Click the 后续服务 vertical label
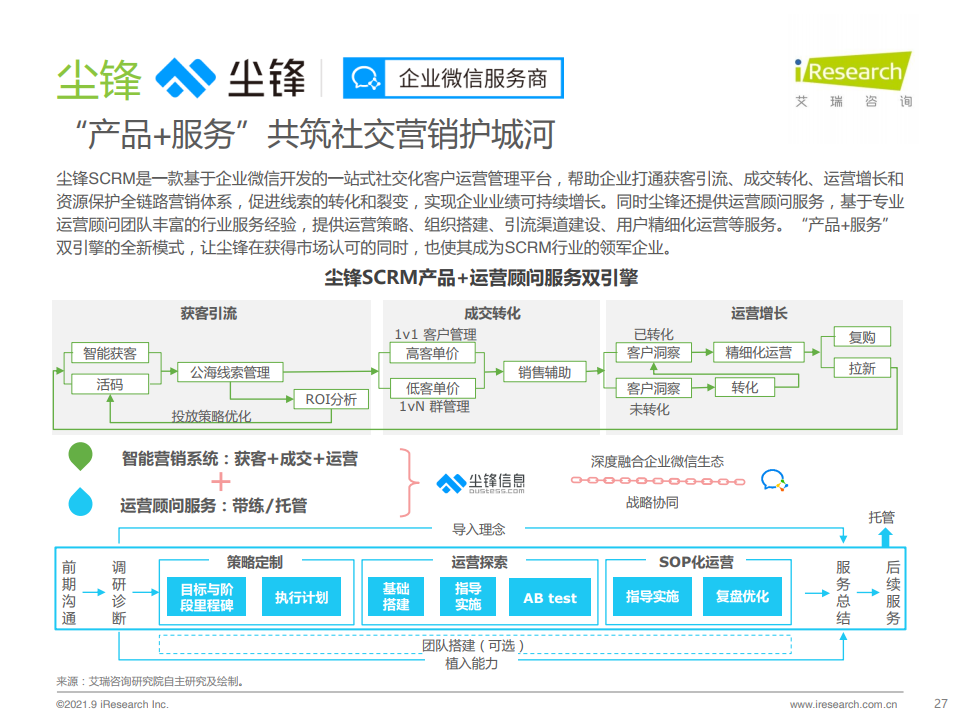 pos(893,593)
